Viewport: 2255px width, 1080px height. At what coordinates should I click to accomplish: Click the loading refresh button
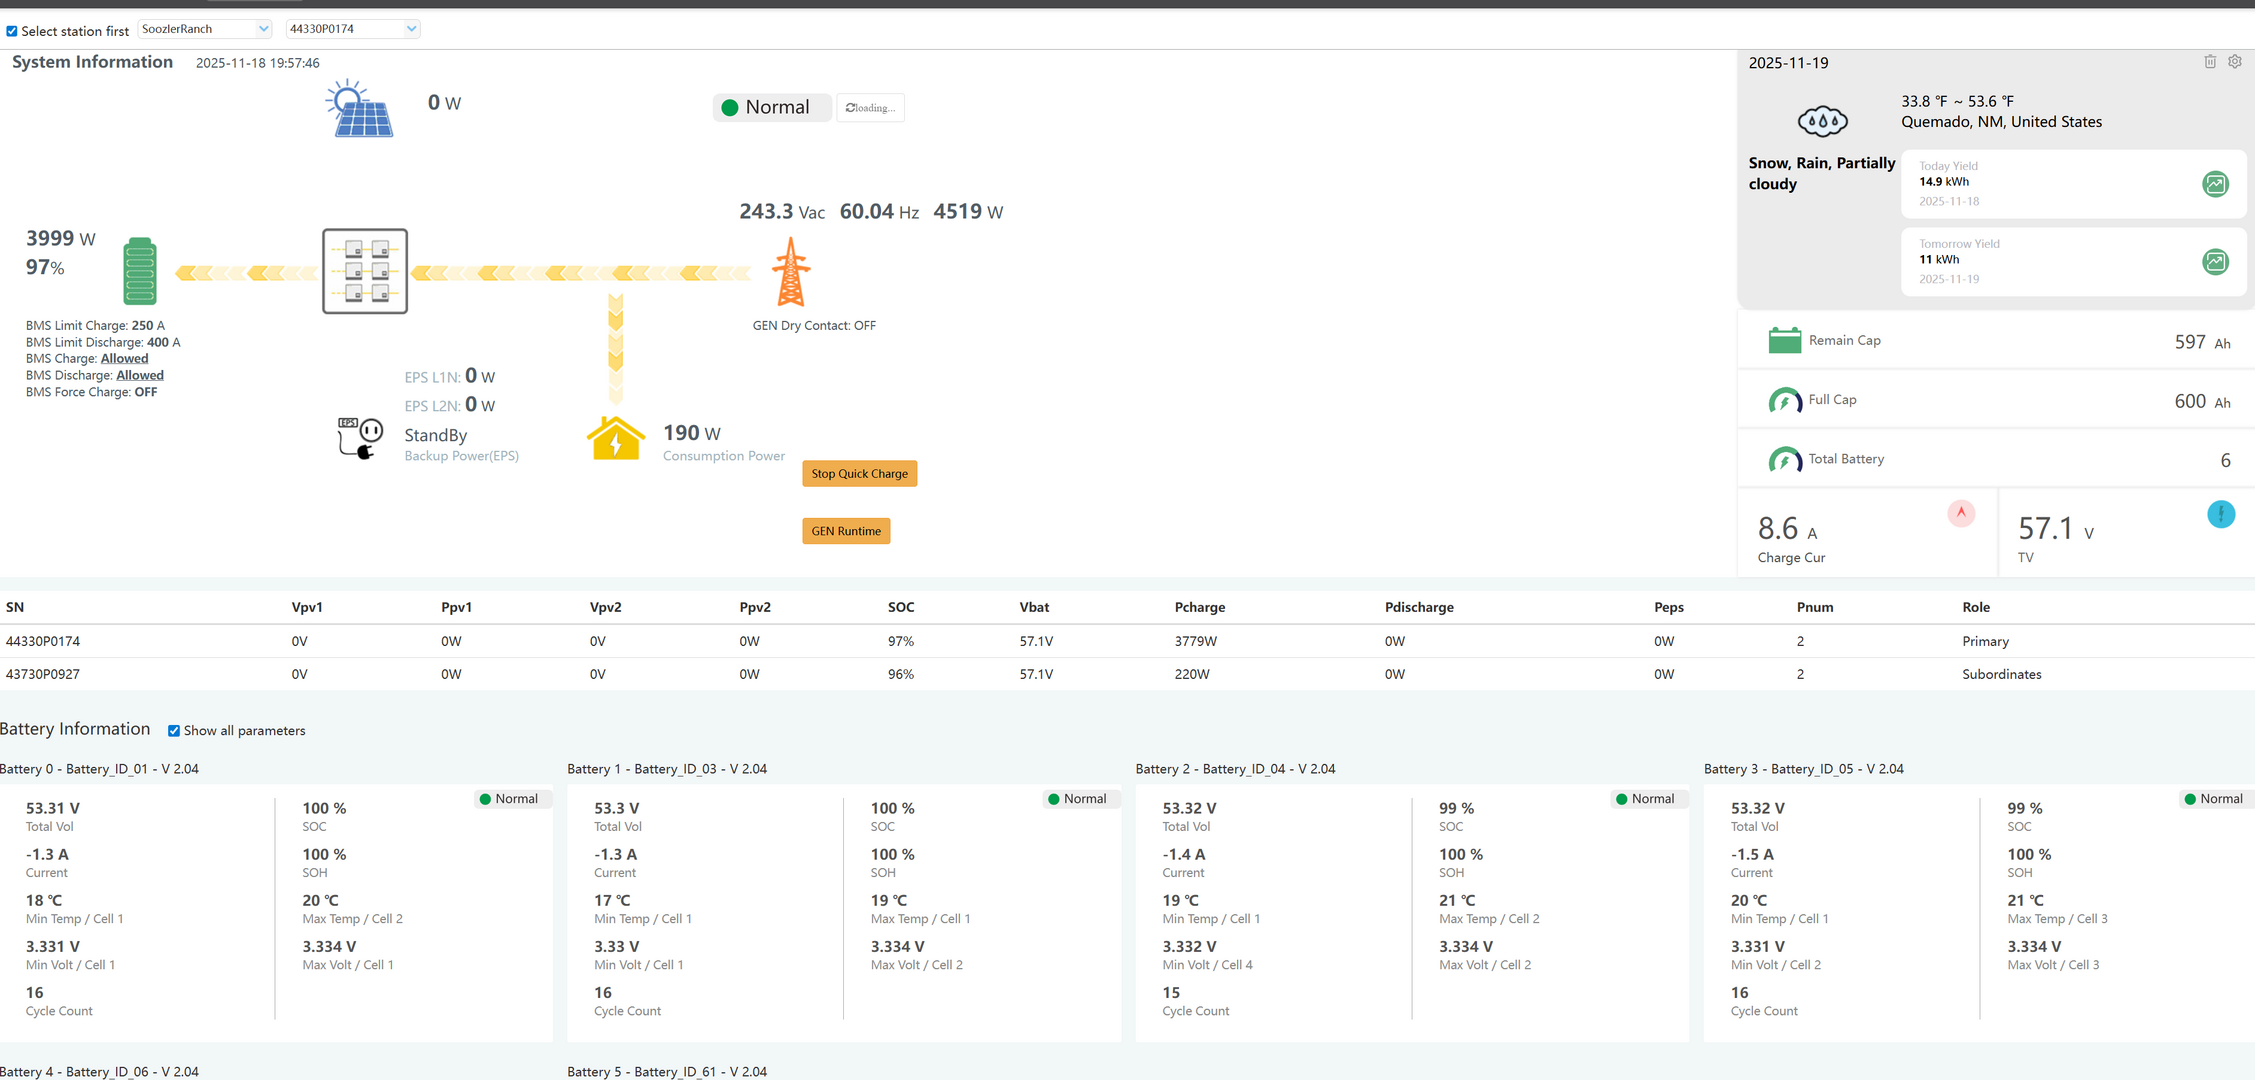point(870,108)
